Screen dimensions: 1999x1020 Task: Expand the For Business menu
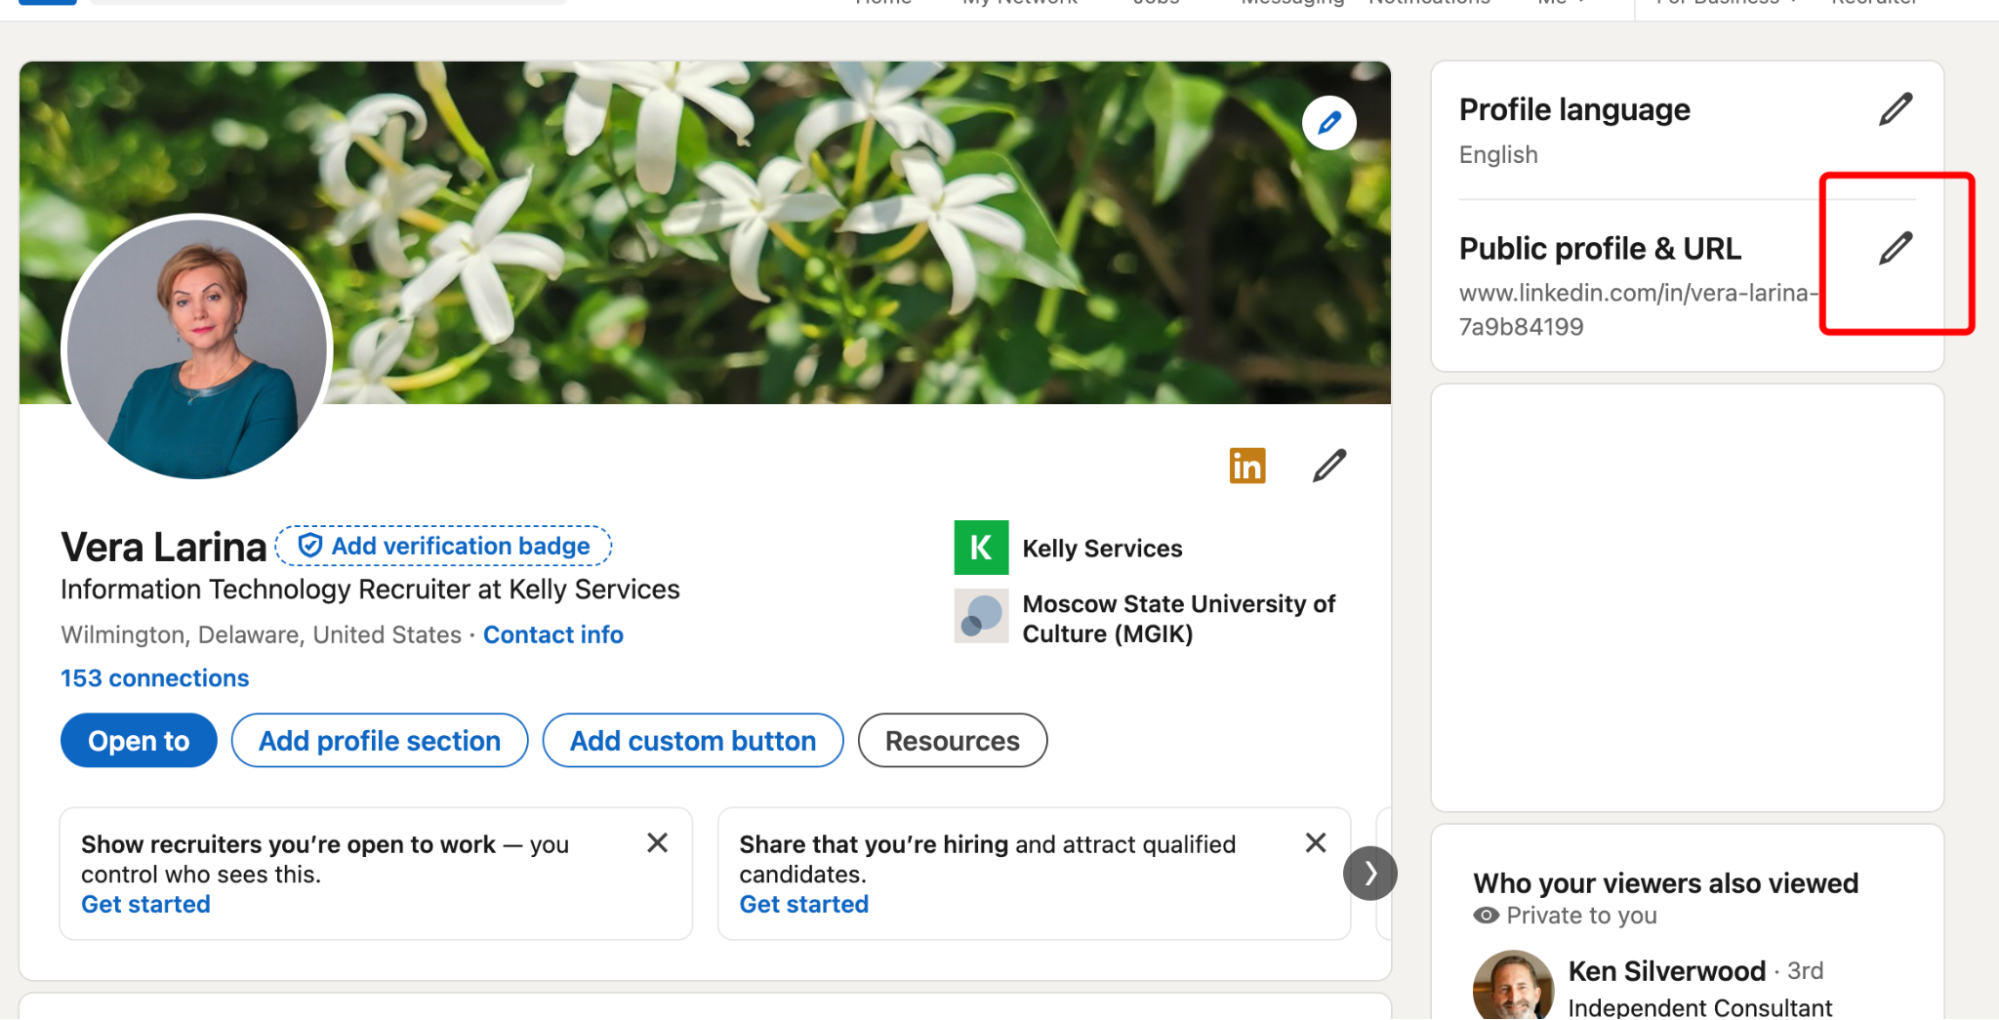pos(1725,3)
